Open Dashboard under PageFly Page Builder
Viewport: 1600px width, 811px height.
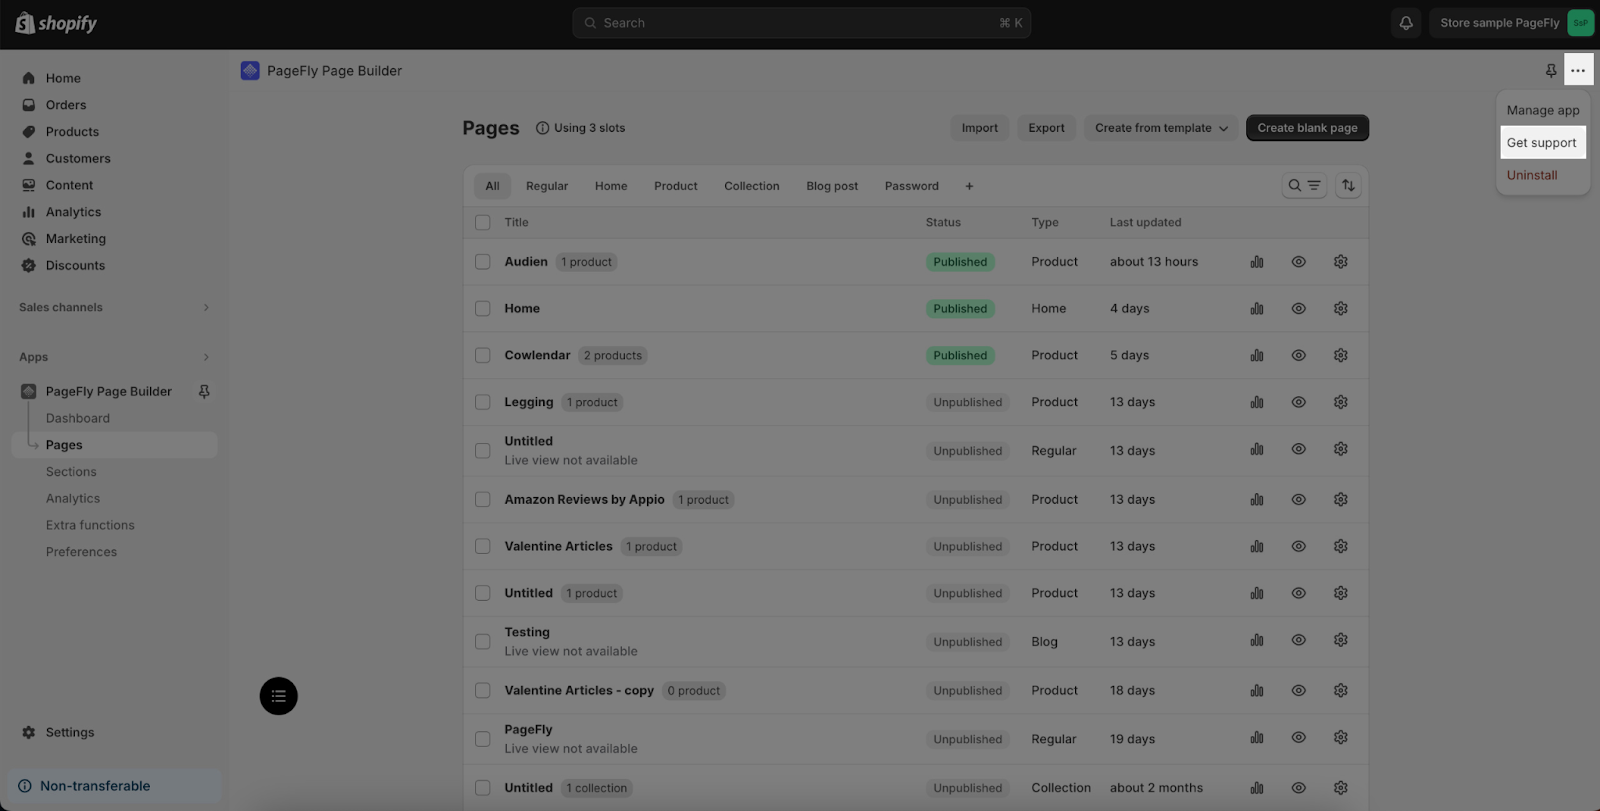[78, 419]
